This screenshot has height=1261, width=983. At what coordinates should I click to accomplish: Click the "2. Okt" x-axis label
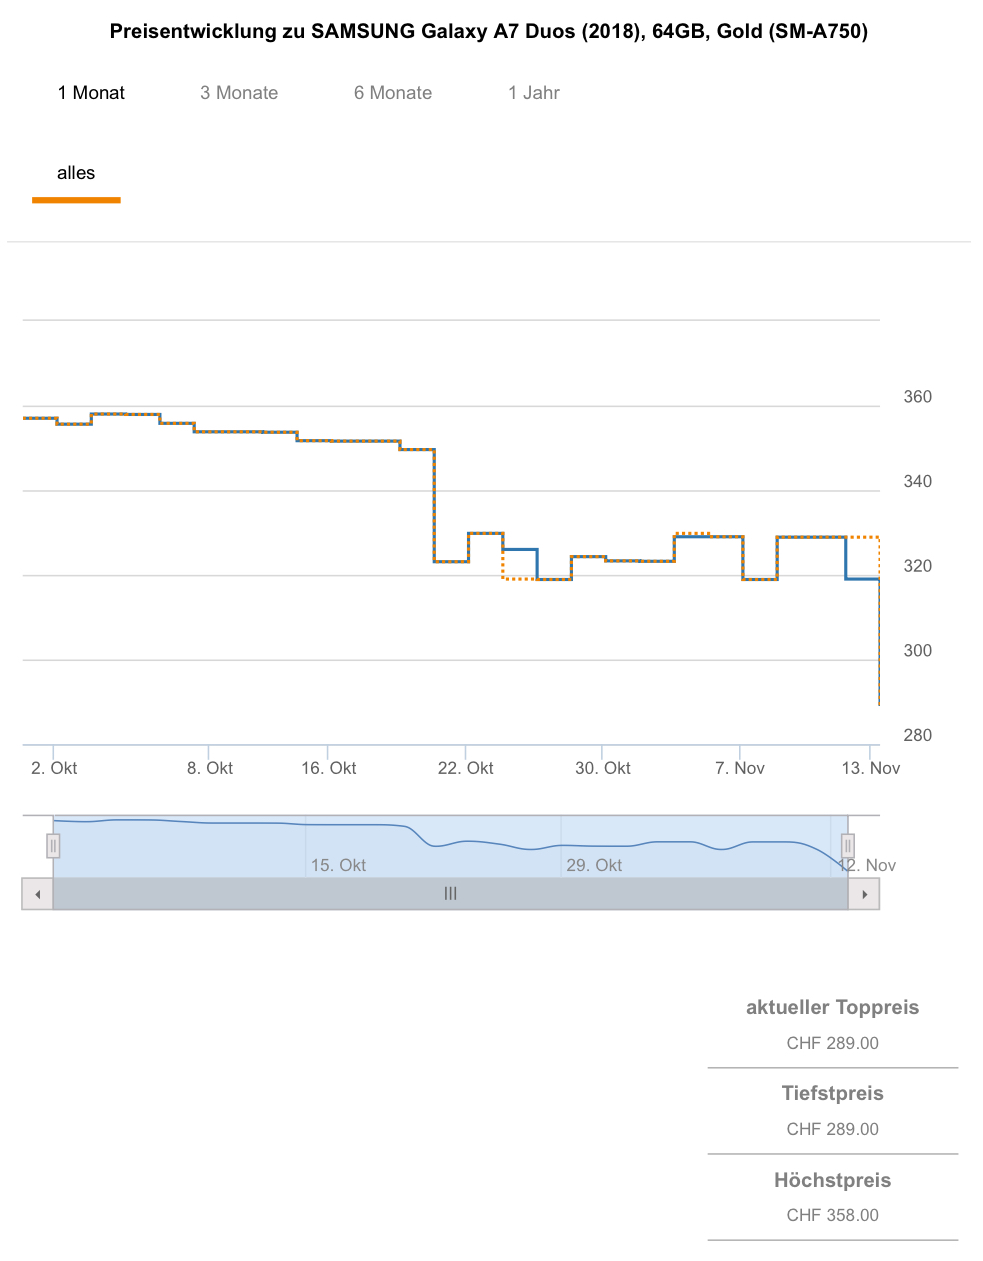(54, 768)
